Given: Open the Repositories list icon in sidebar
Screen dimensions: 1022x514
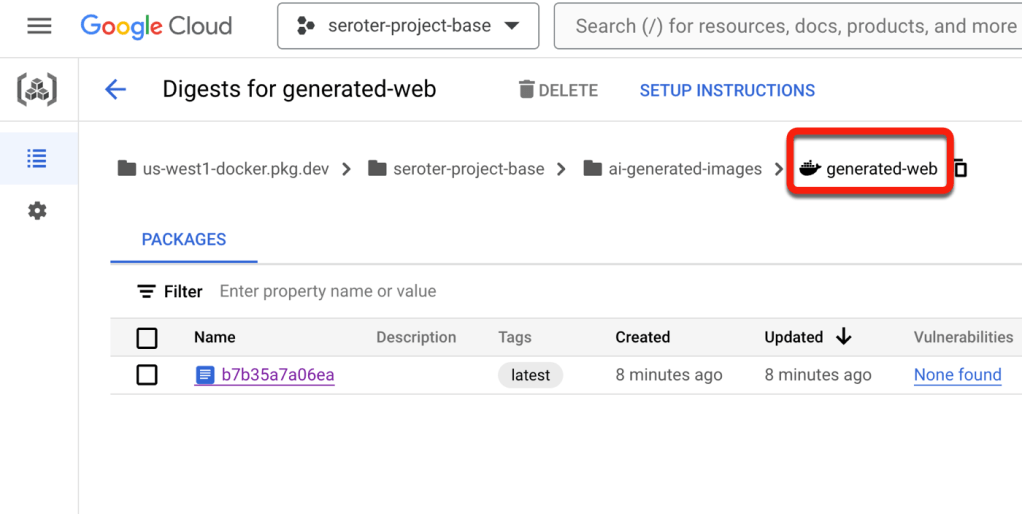Looking at the screenshot, I should coord(37,158).
